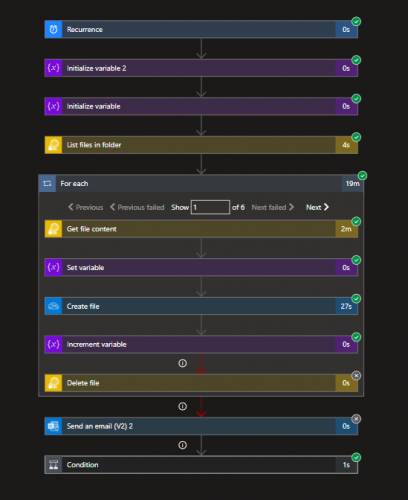Viewport: 408px width, 500px height.
Task: Click the For each loop icon
Action: [x=47, y=183]
